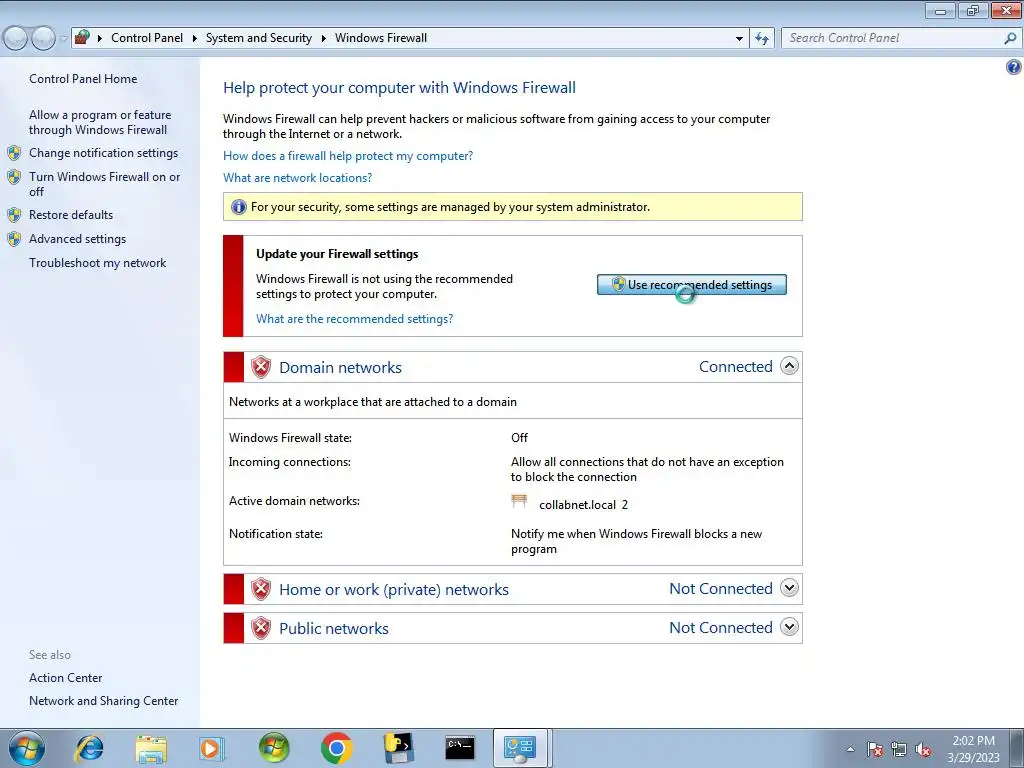Click shield icon beside Advanced settings
This screenshot has height=768, width=1024.
point(14,239)
